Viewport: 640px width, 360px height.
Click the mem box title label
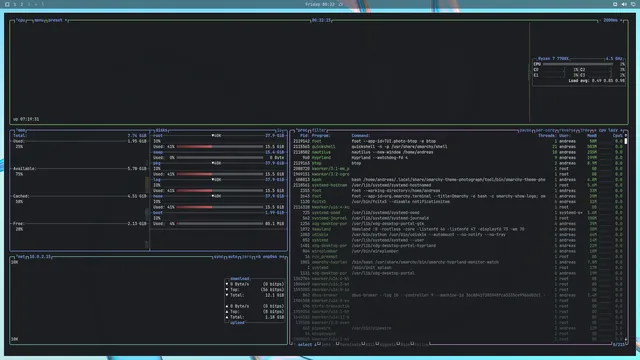21,130
